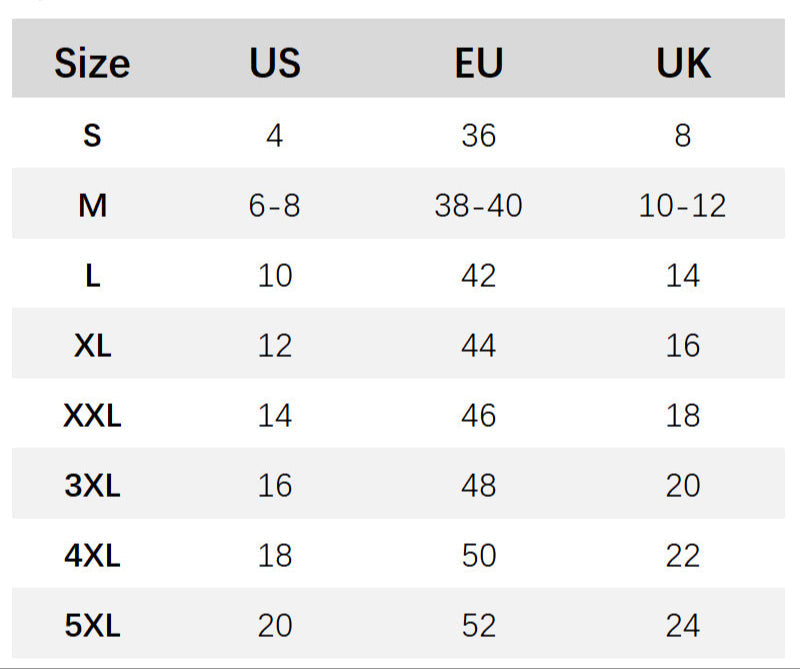Click the UK value 22 for size 4XL
800x669 pixels.
tap(683, 556)
